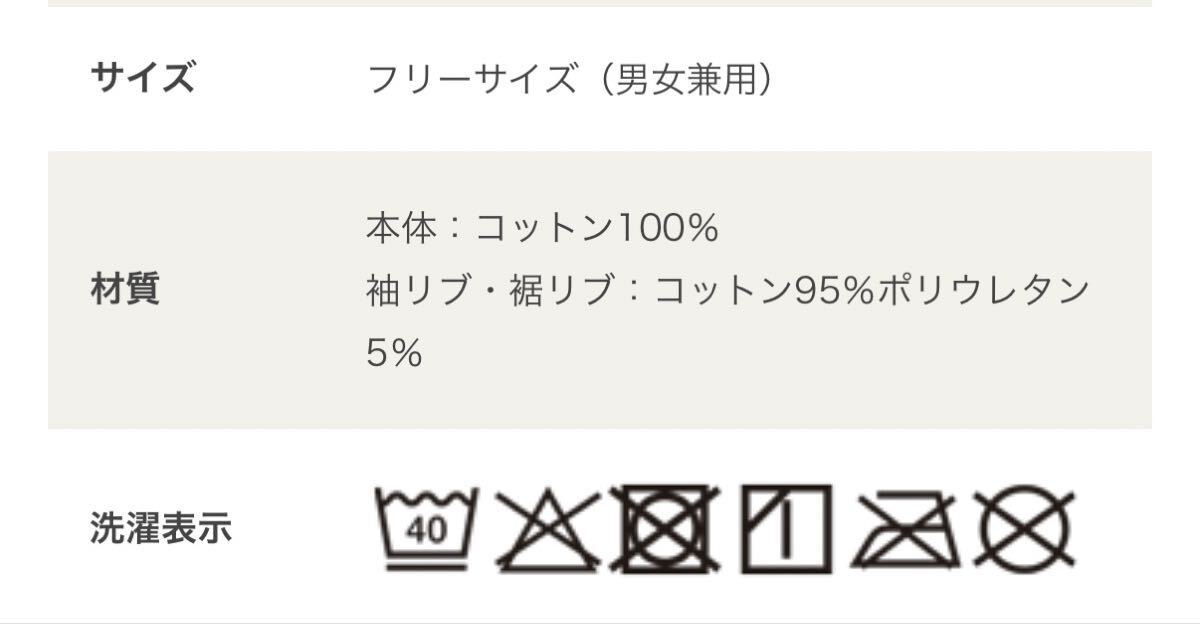Select the 材質 row label
Screen dimensions: 1200x624
[125, 290]
